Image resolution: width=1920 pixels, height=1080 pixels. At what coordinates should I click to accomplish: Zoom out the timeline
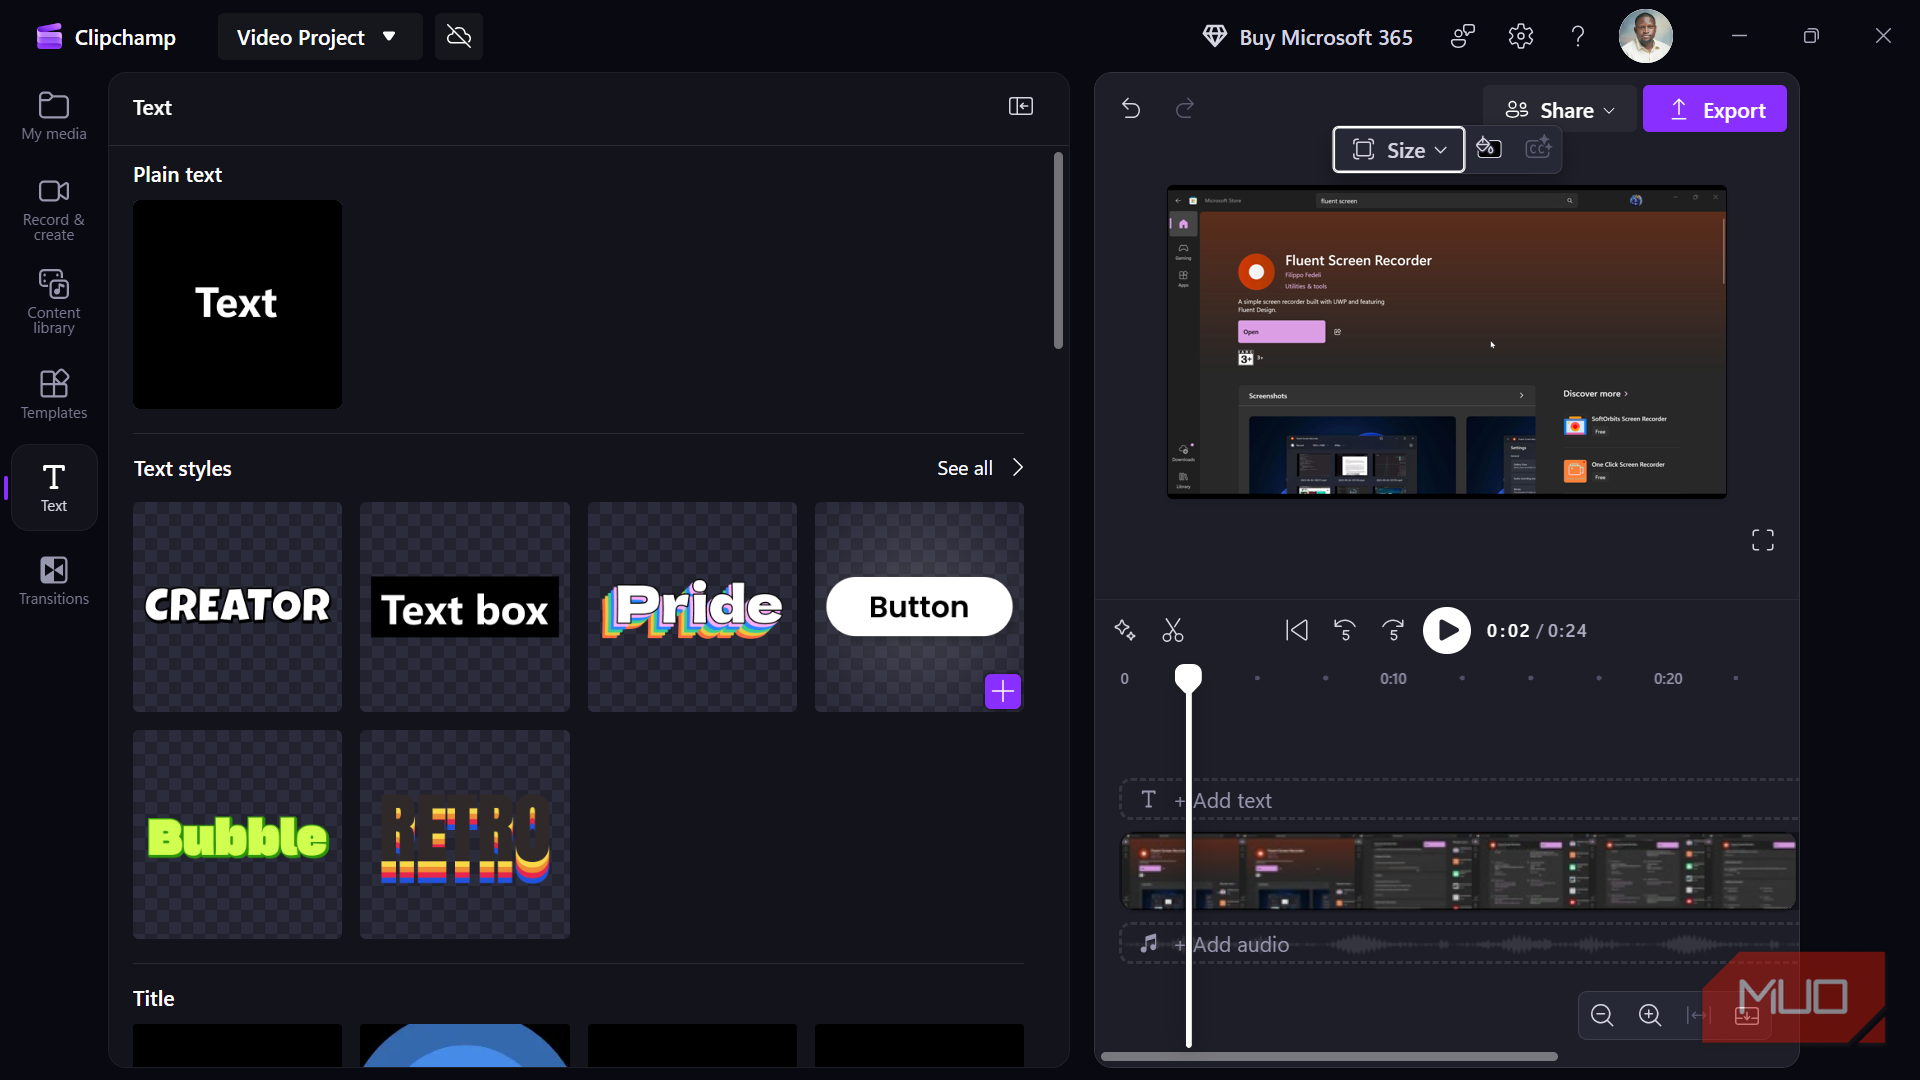(1602, 1016)
